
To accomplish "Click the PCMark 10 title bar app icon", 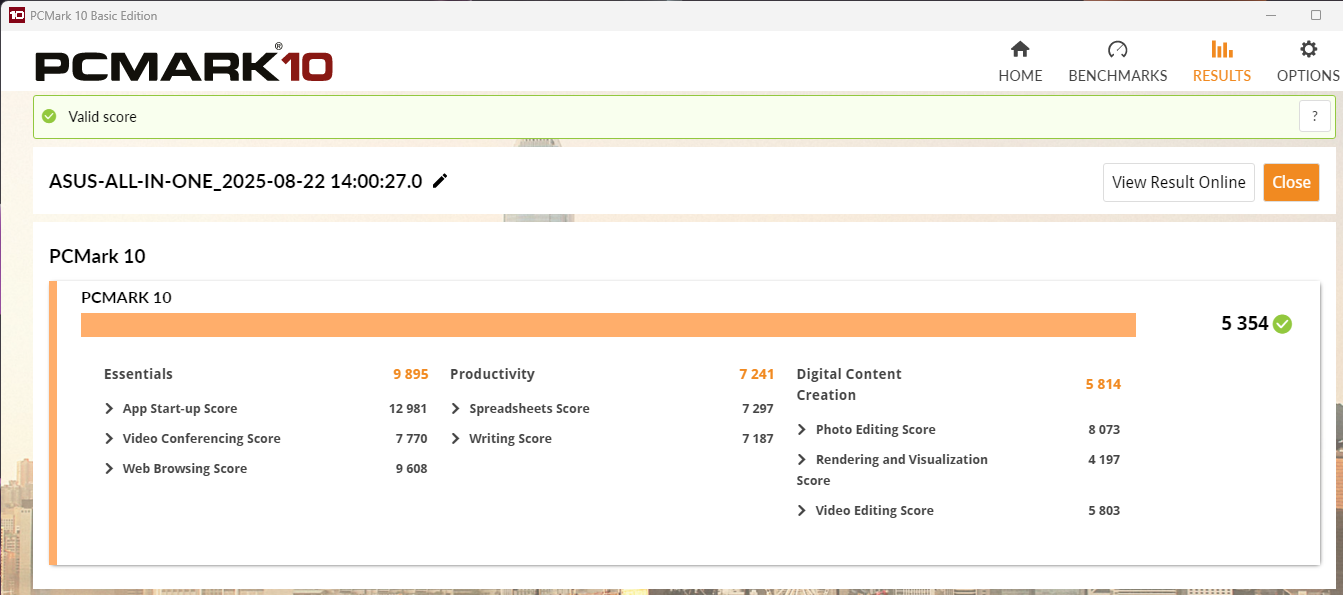I will point(16,15).
